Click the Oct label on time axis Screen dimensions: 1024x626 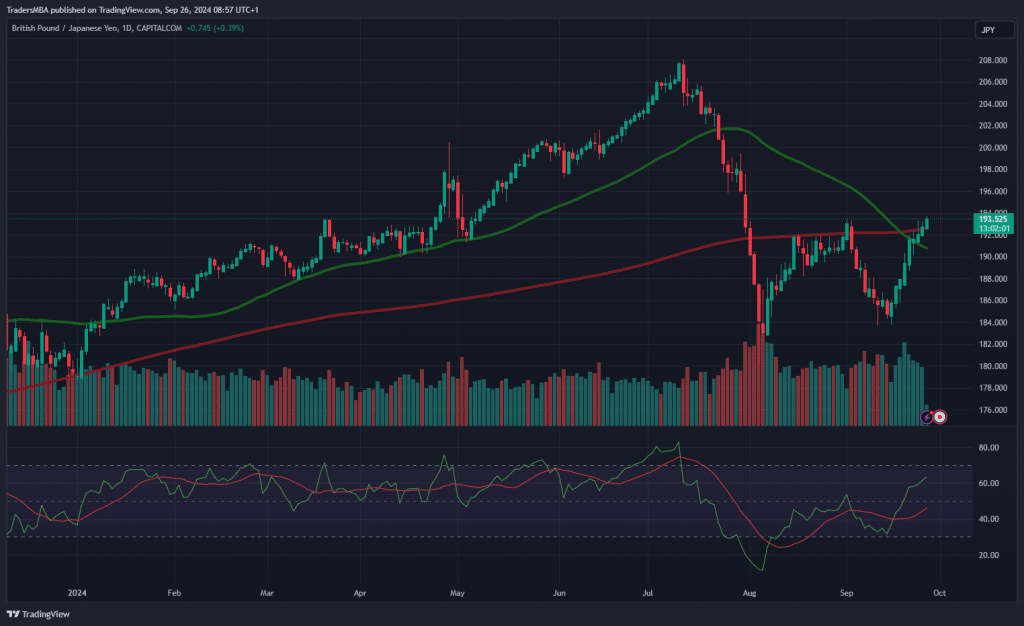940,592
